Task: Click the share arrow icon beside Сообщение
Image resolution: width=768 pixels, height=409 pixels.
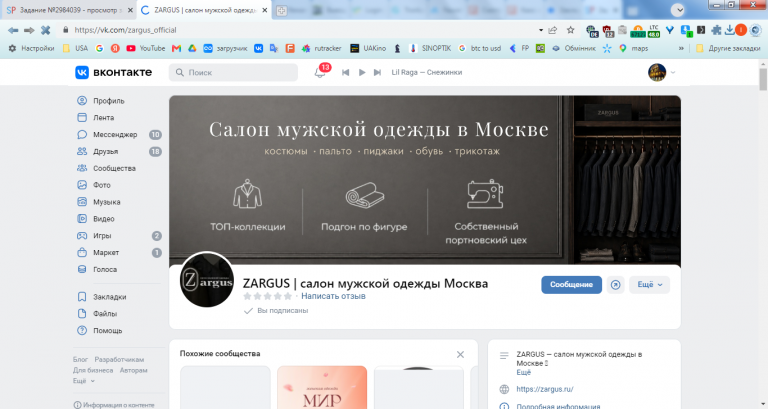Action: point(616,285)
